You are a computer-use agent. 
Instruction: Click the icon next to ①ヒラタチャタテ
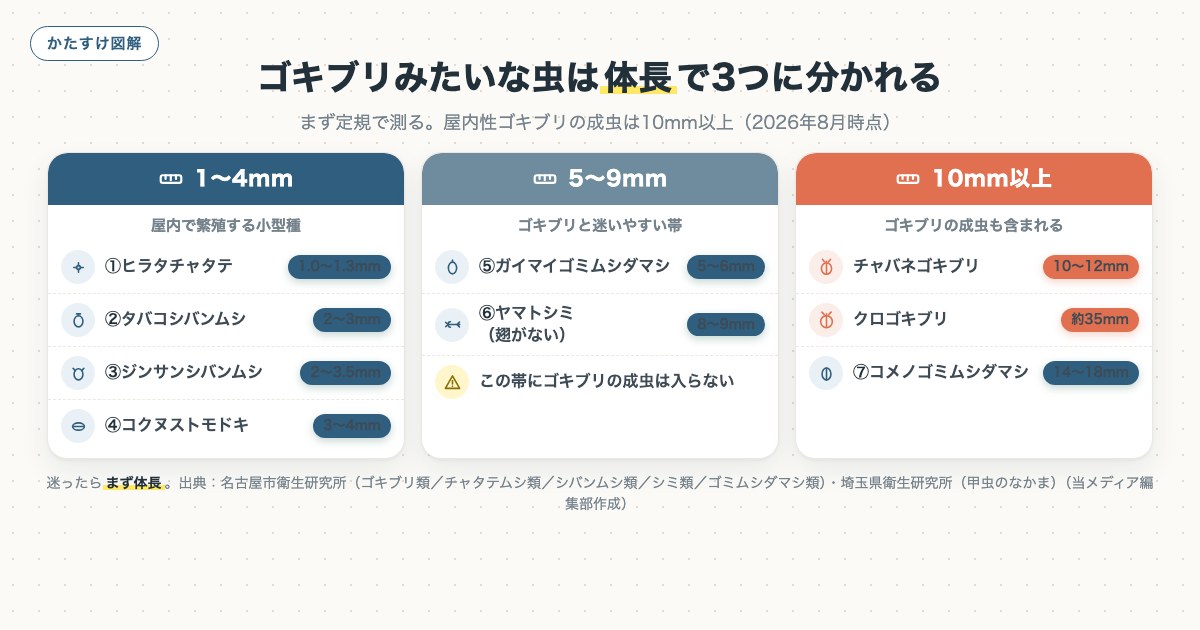[77, 267]
